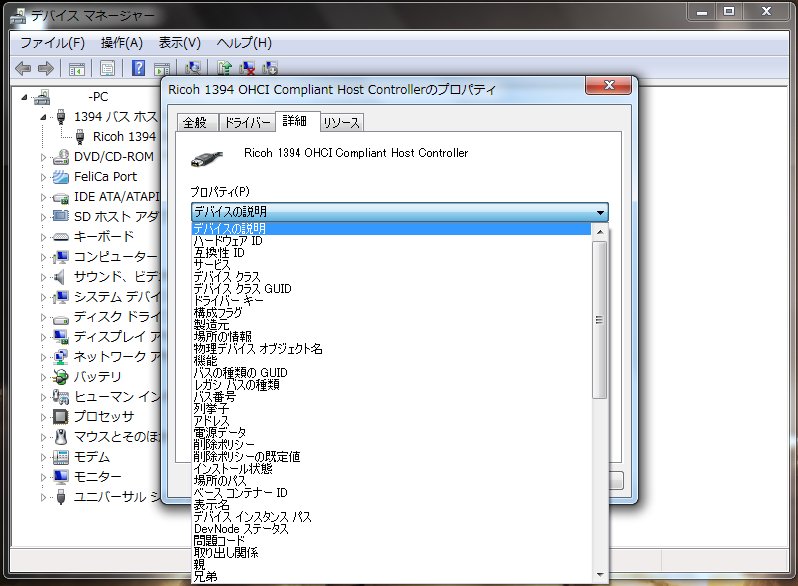This screenshot has width=798, height=586.
Task: Expand the キーボード tree node
Action: pyautogui.click(x=43, y=237)
